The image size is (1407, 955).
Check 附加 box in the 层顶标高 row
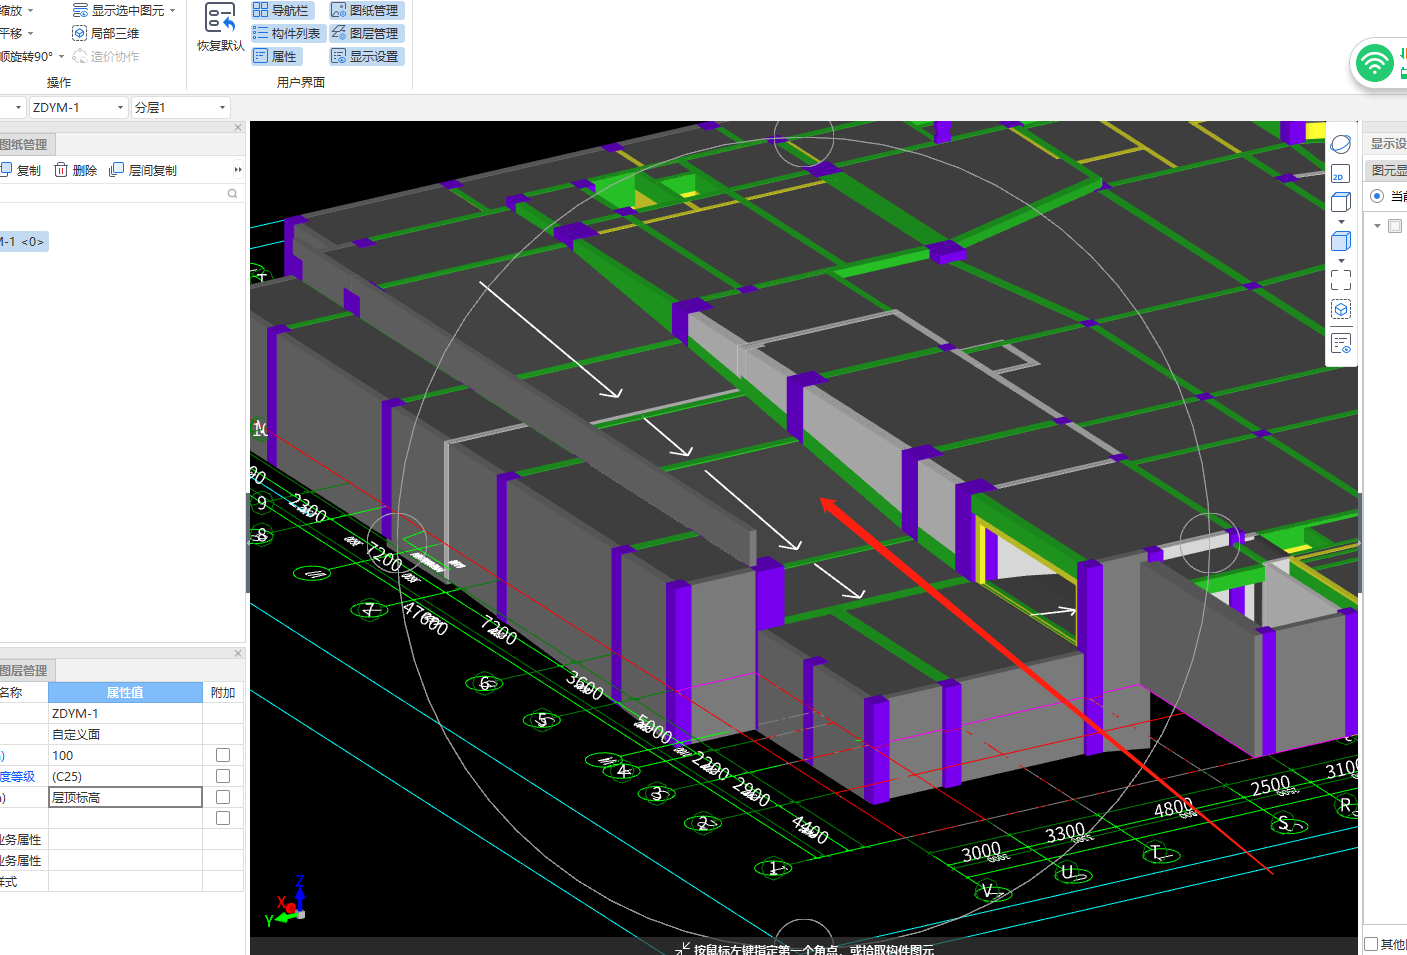(223, 797)
